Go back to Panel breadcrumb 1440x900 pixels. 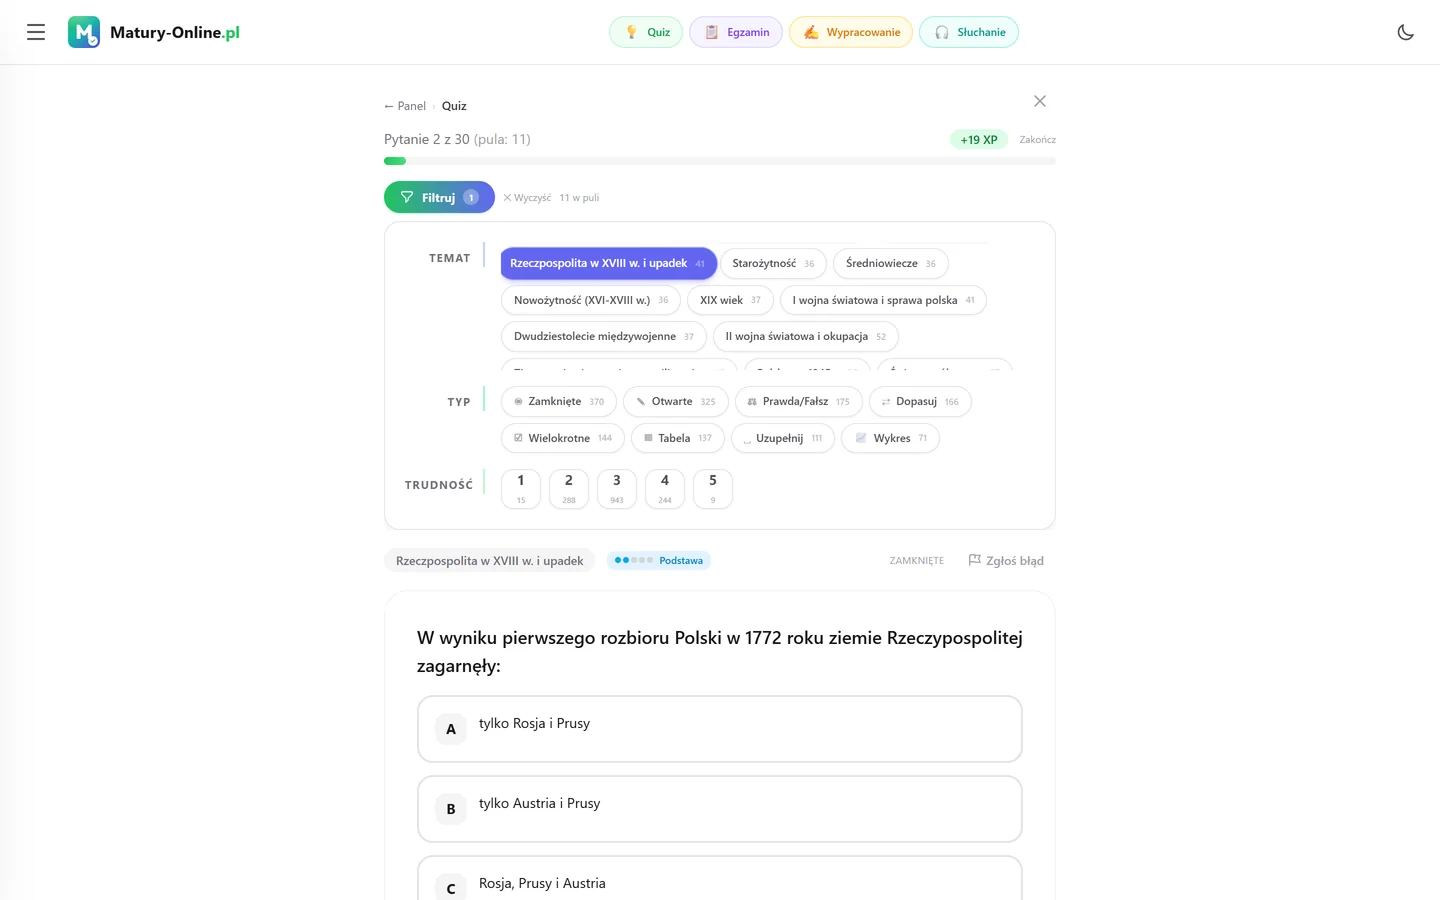click(405, 106)
